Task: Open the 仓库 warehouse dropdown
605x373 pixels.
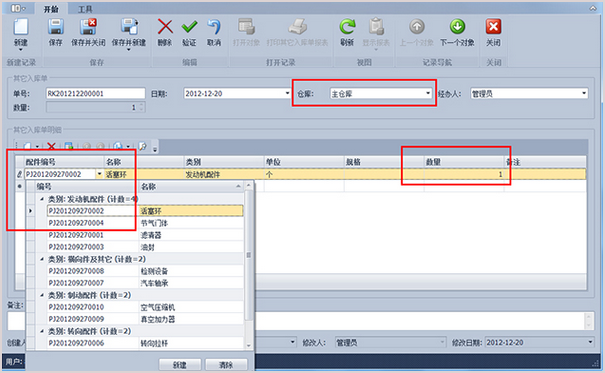Action: (428, 93)
